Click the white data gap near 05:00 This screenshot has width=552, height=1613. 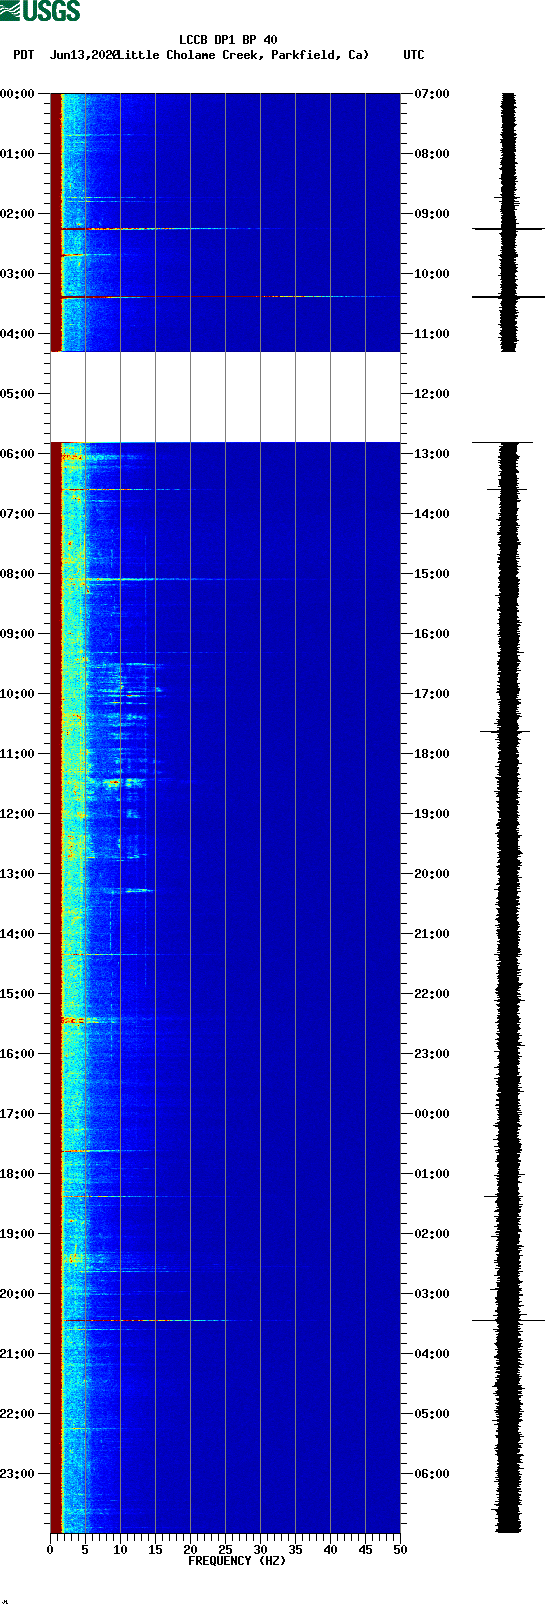coord(225,397)
